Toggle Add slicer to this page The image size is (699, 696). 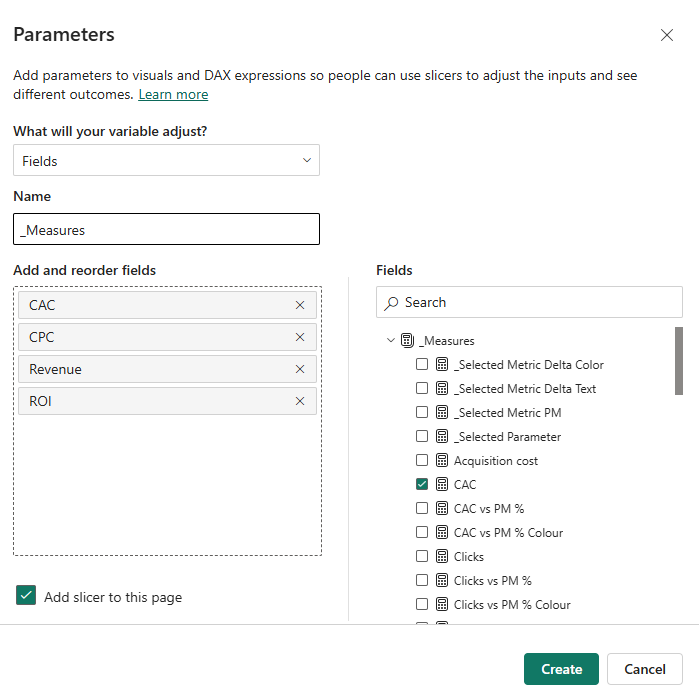click(x=26, y=596)
